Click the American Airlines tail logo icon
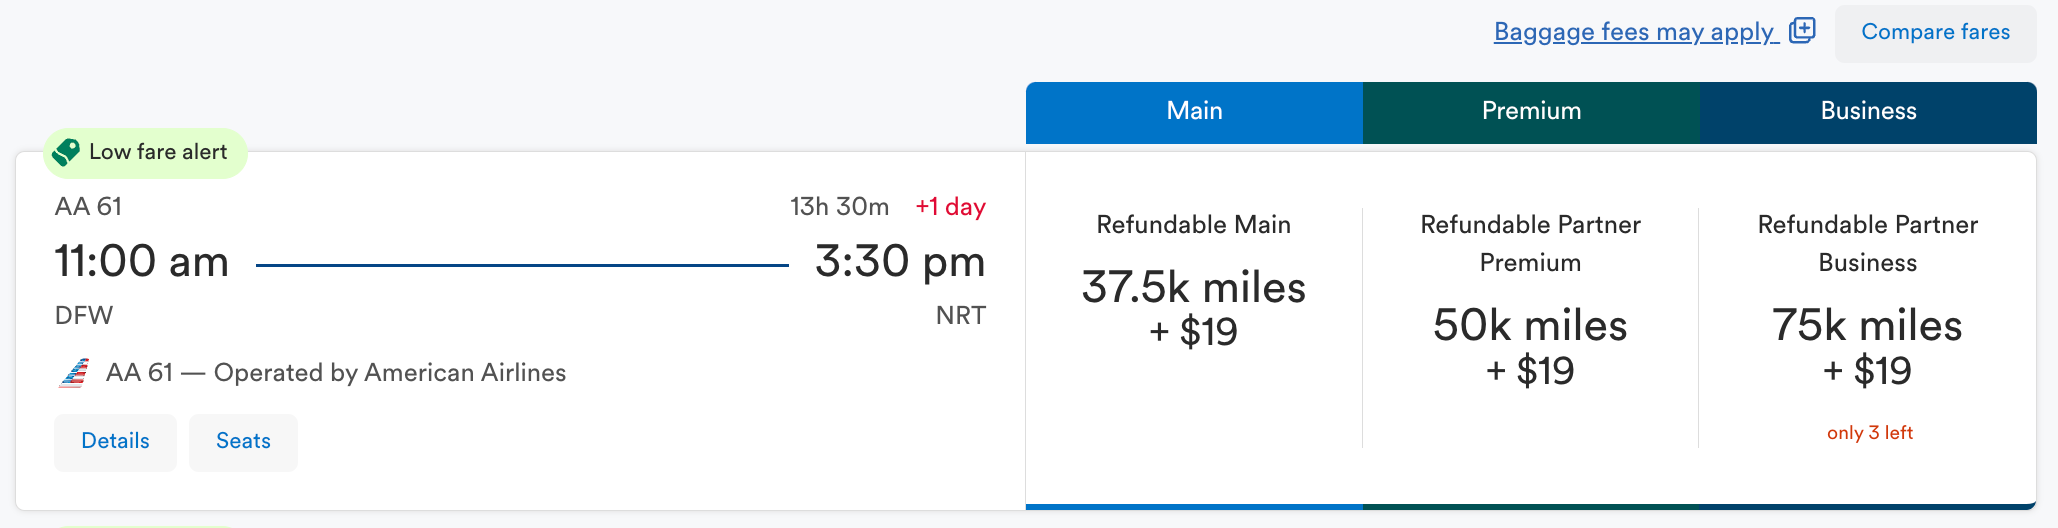Viewport: 2058px width, 528px height. pos(75,373)
